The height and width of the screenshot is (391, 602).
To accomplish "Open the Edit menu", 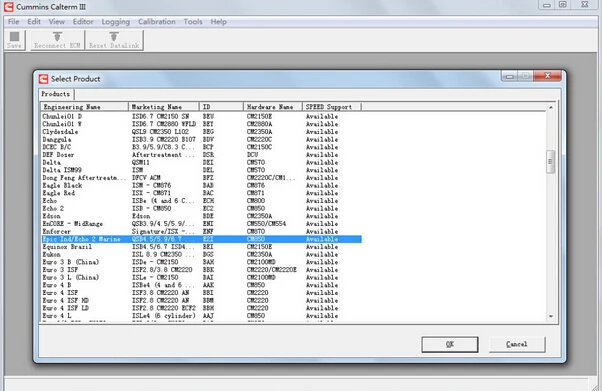I will pyautogui.click(x=34, y=22).
